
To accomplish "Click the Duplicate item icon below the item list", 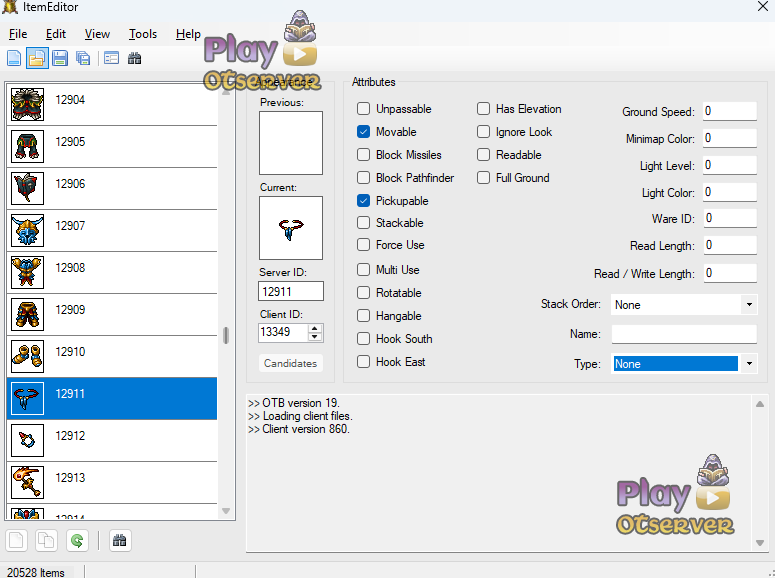I will 46,541.
